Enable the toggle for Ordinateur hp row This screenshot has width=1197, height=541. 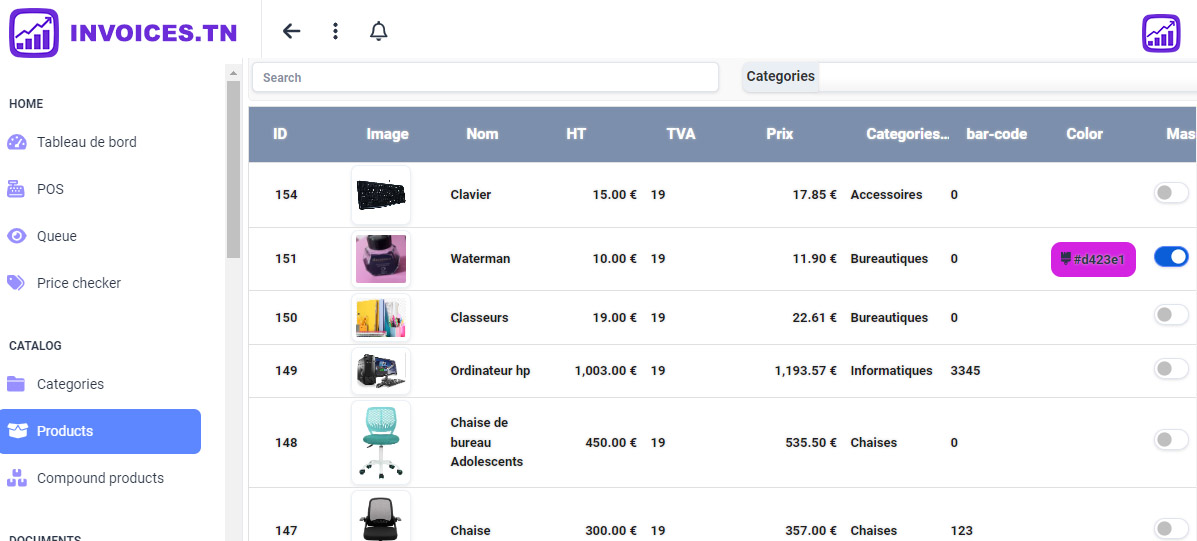point(1170,370)
